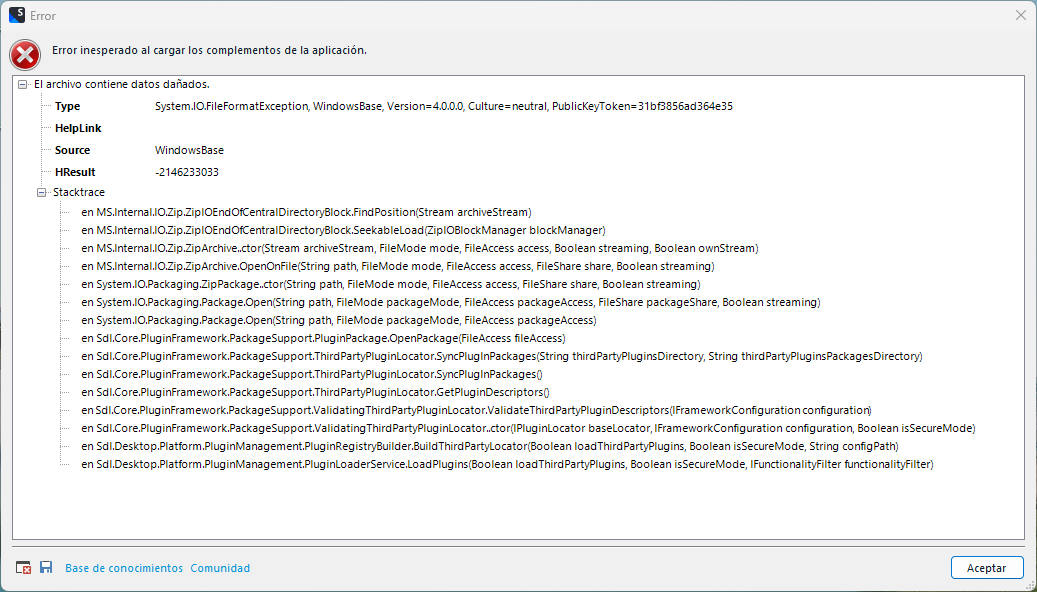
Task: Select the PluginRegistryBuilder.BuildThirdPartyLocator stack line
Action: click(489, 446)
